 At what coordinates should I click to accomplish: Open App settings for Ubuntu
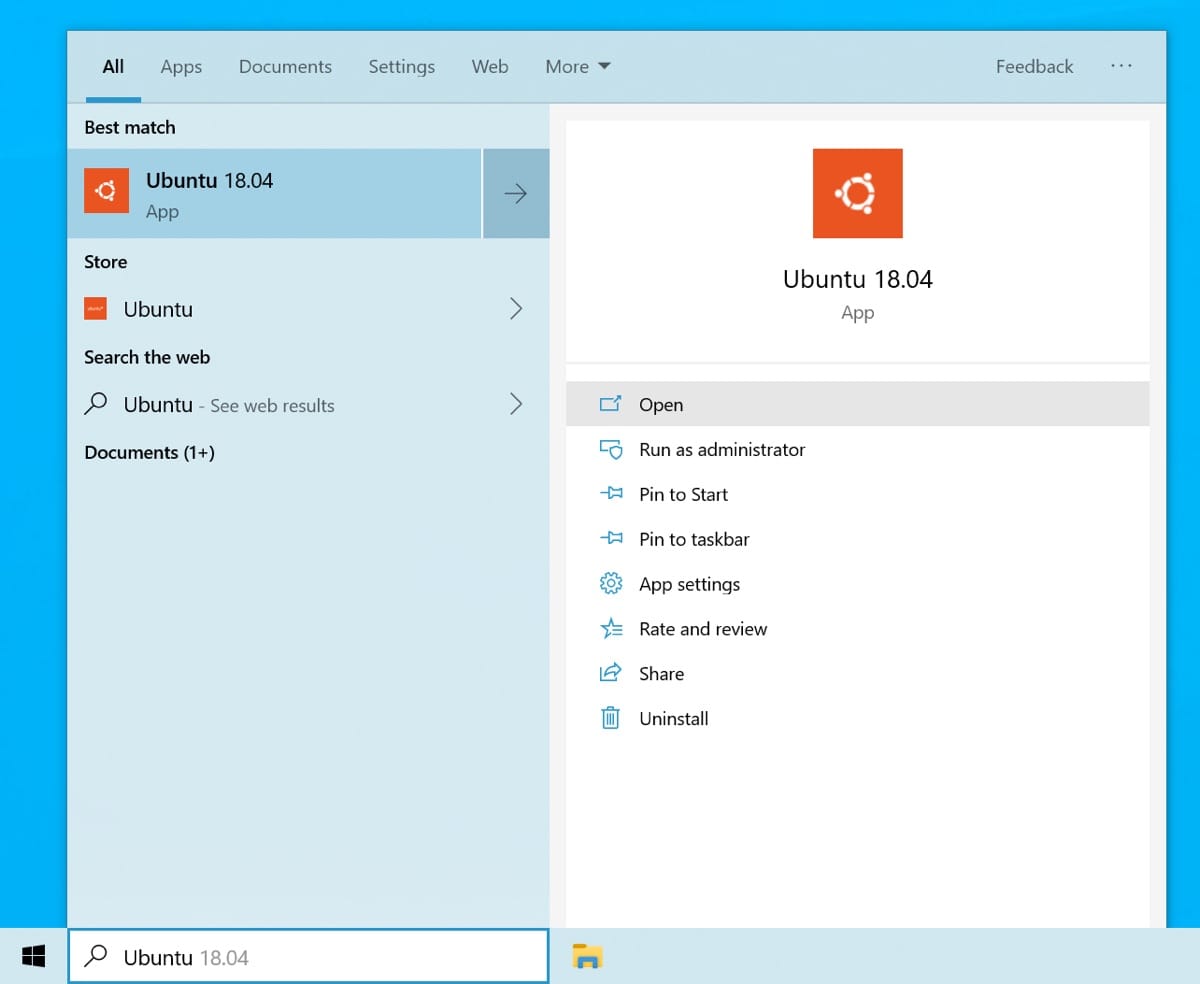[857, 584]
